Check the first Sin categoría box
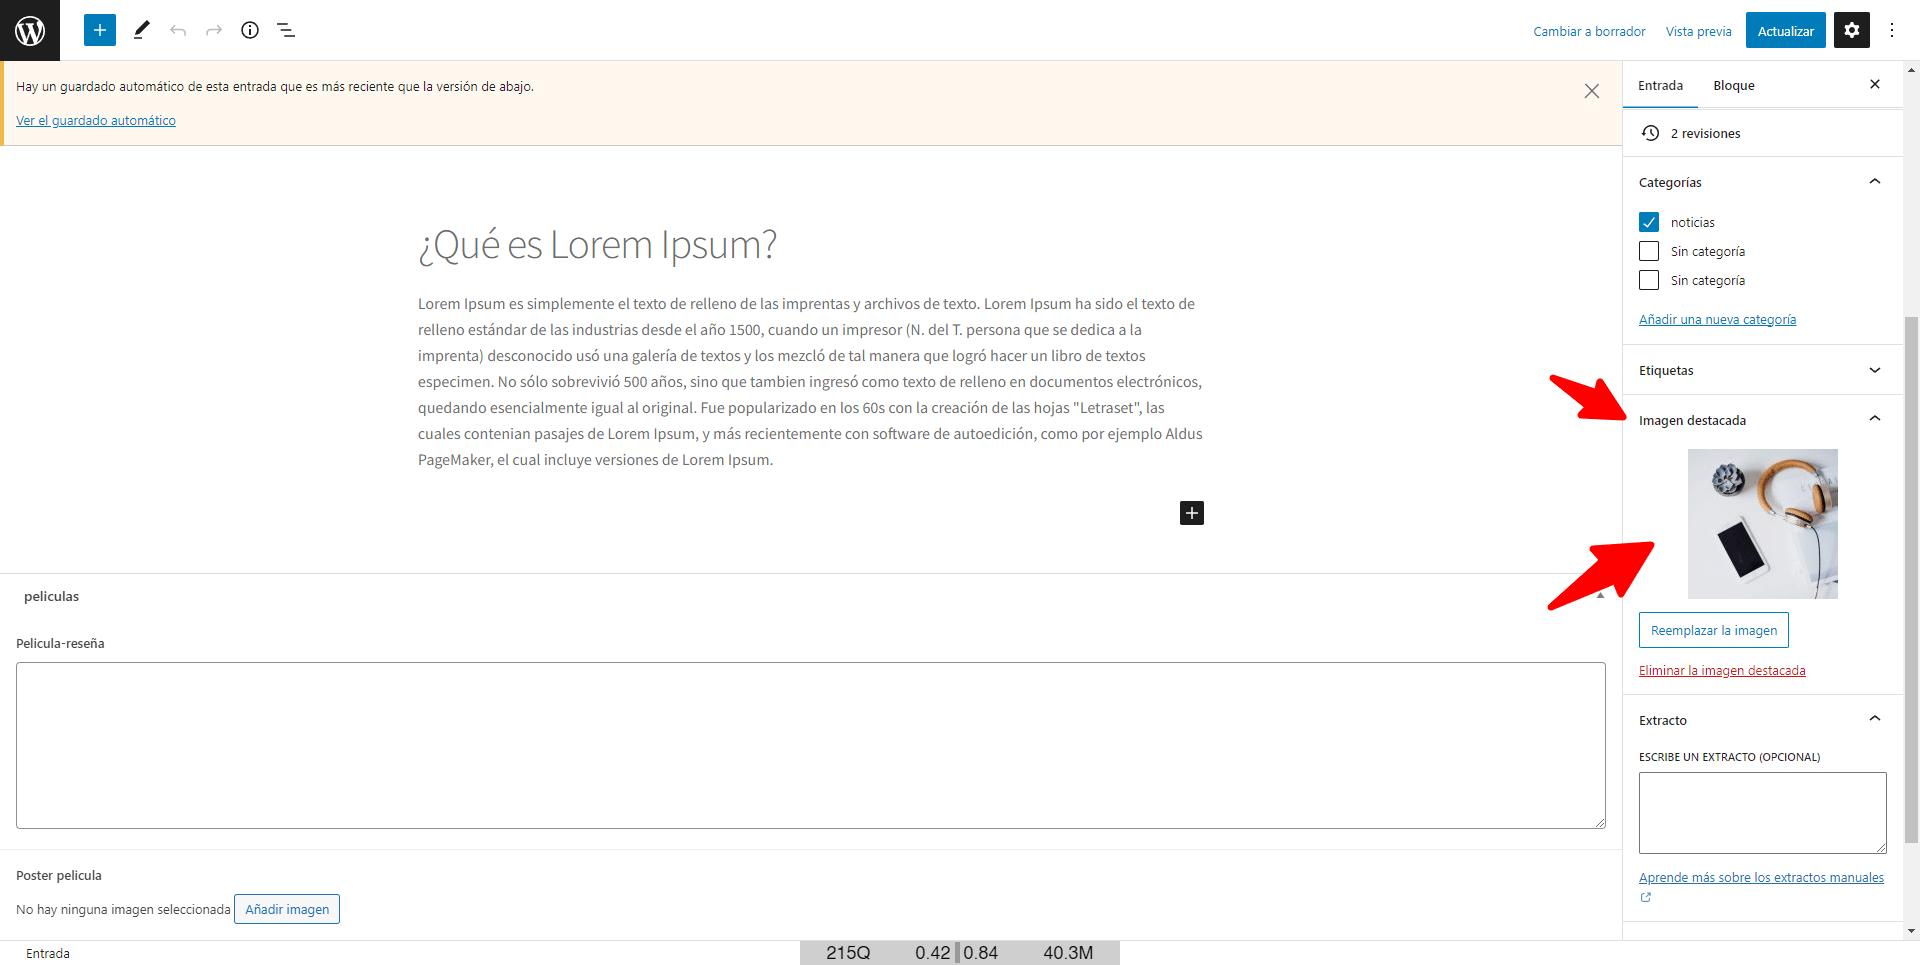The height and width of the screenshot is (965, 1920). coord(1649,251)
